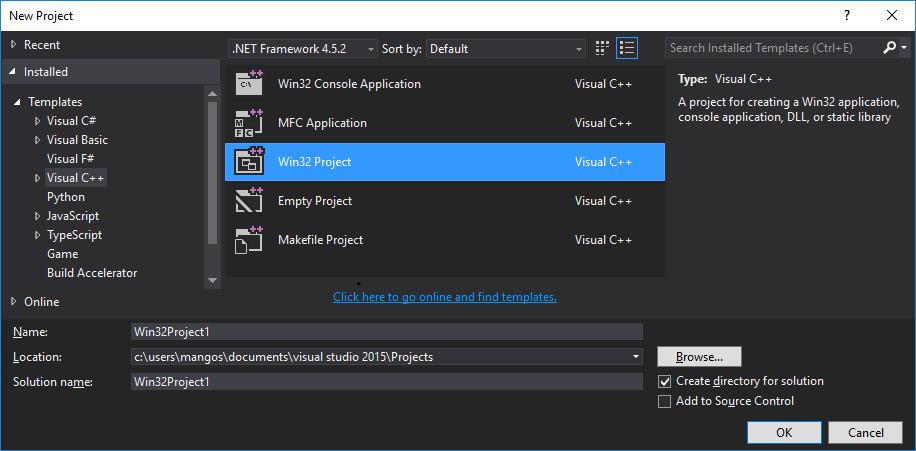Expand the Recent section
Image resolution: width=916 pixels, height=451 pixels.
coord(14,45)
